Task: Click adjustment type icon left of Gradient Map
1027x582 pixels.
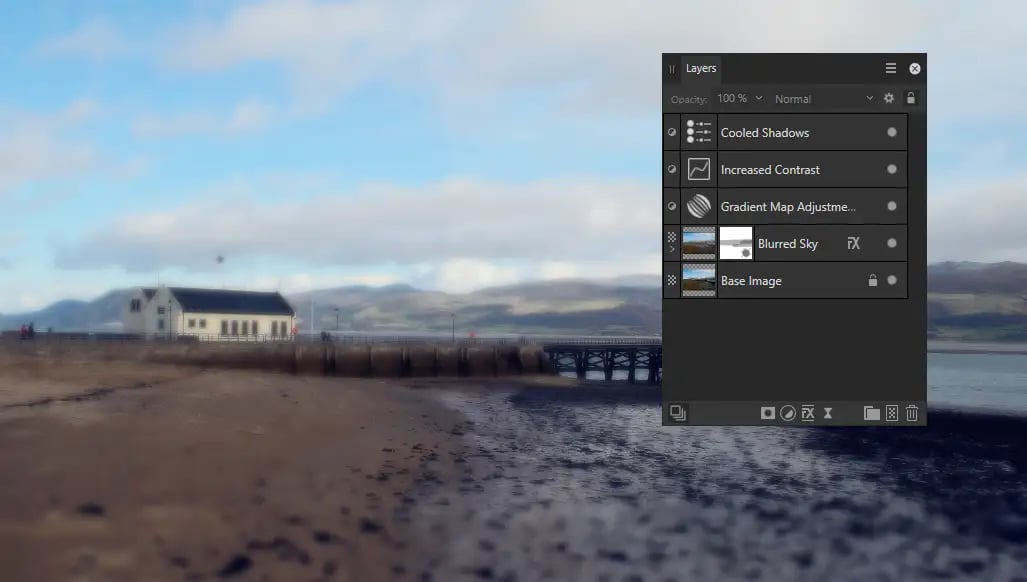Action: tap(672, 206)
